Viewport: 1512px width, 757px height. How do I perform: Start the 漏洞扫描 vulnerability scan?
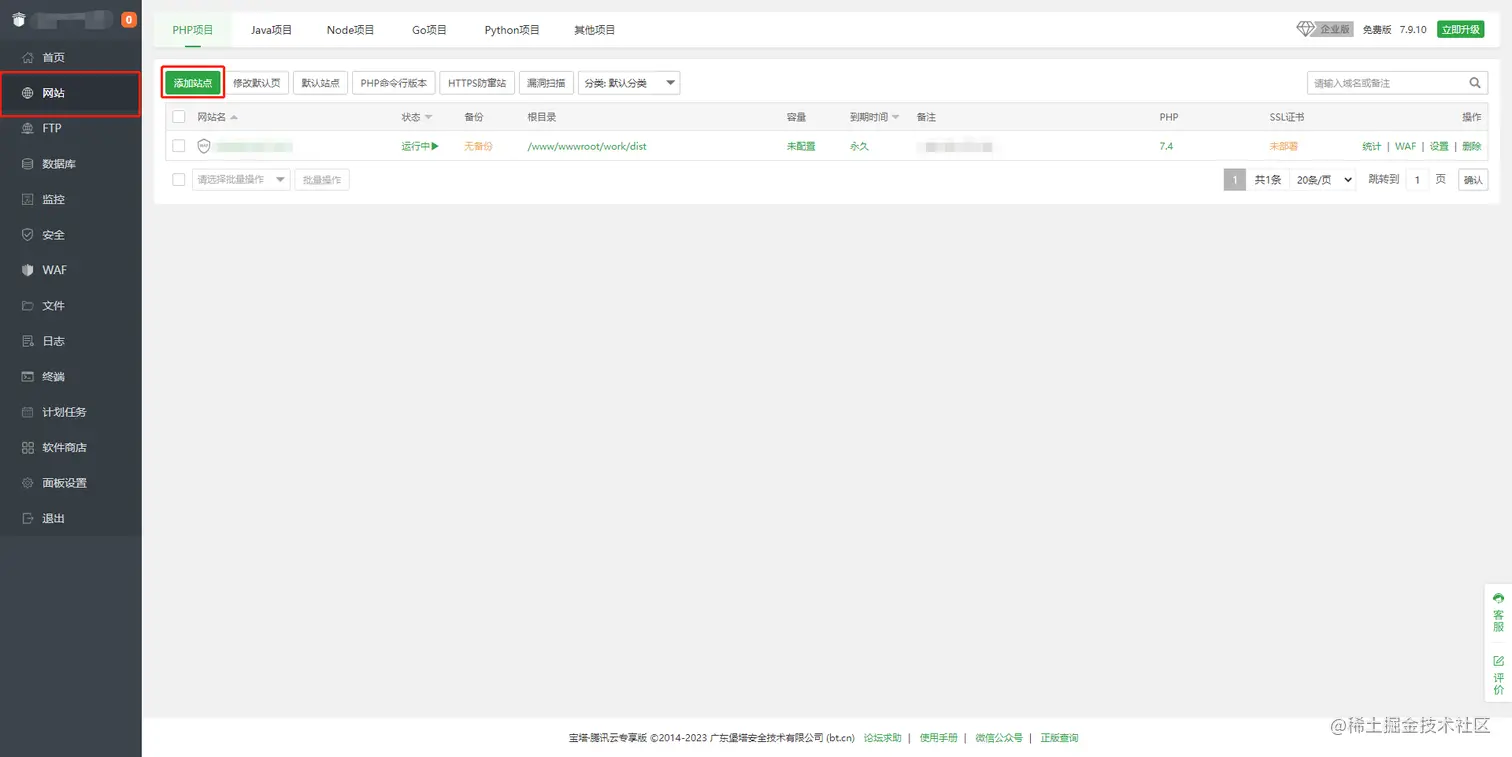tap(546, 83)
